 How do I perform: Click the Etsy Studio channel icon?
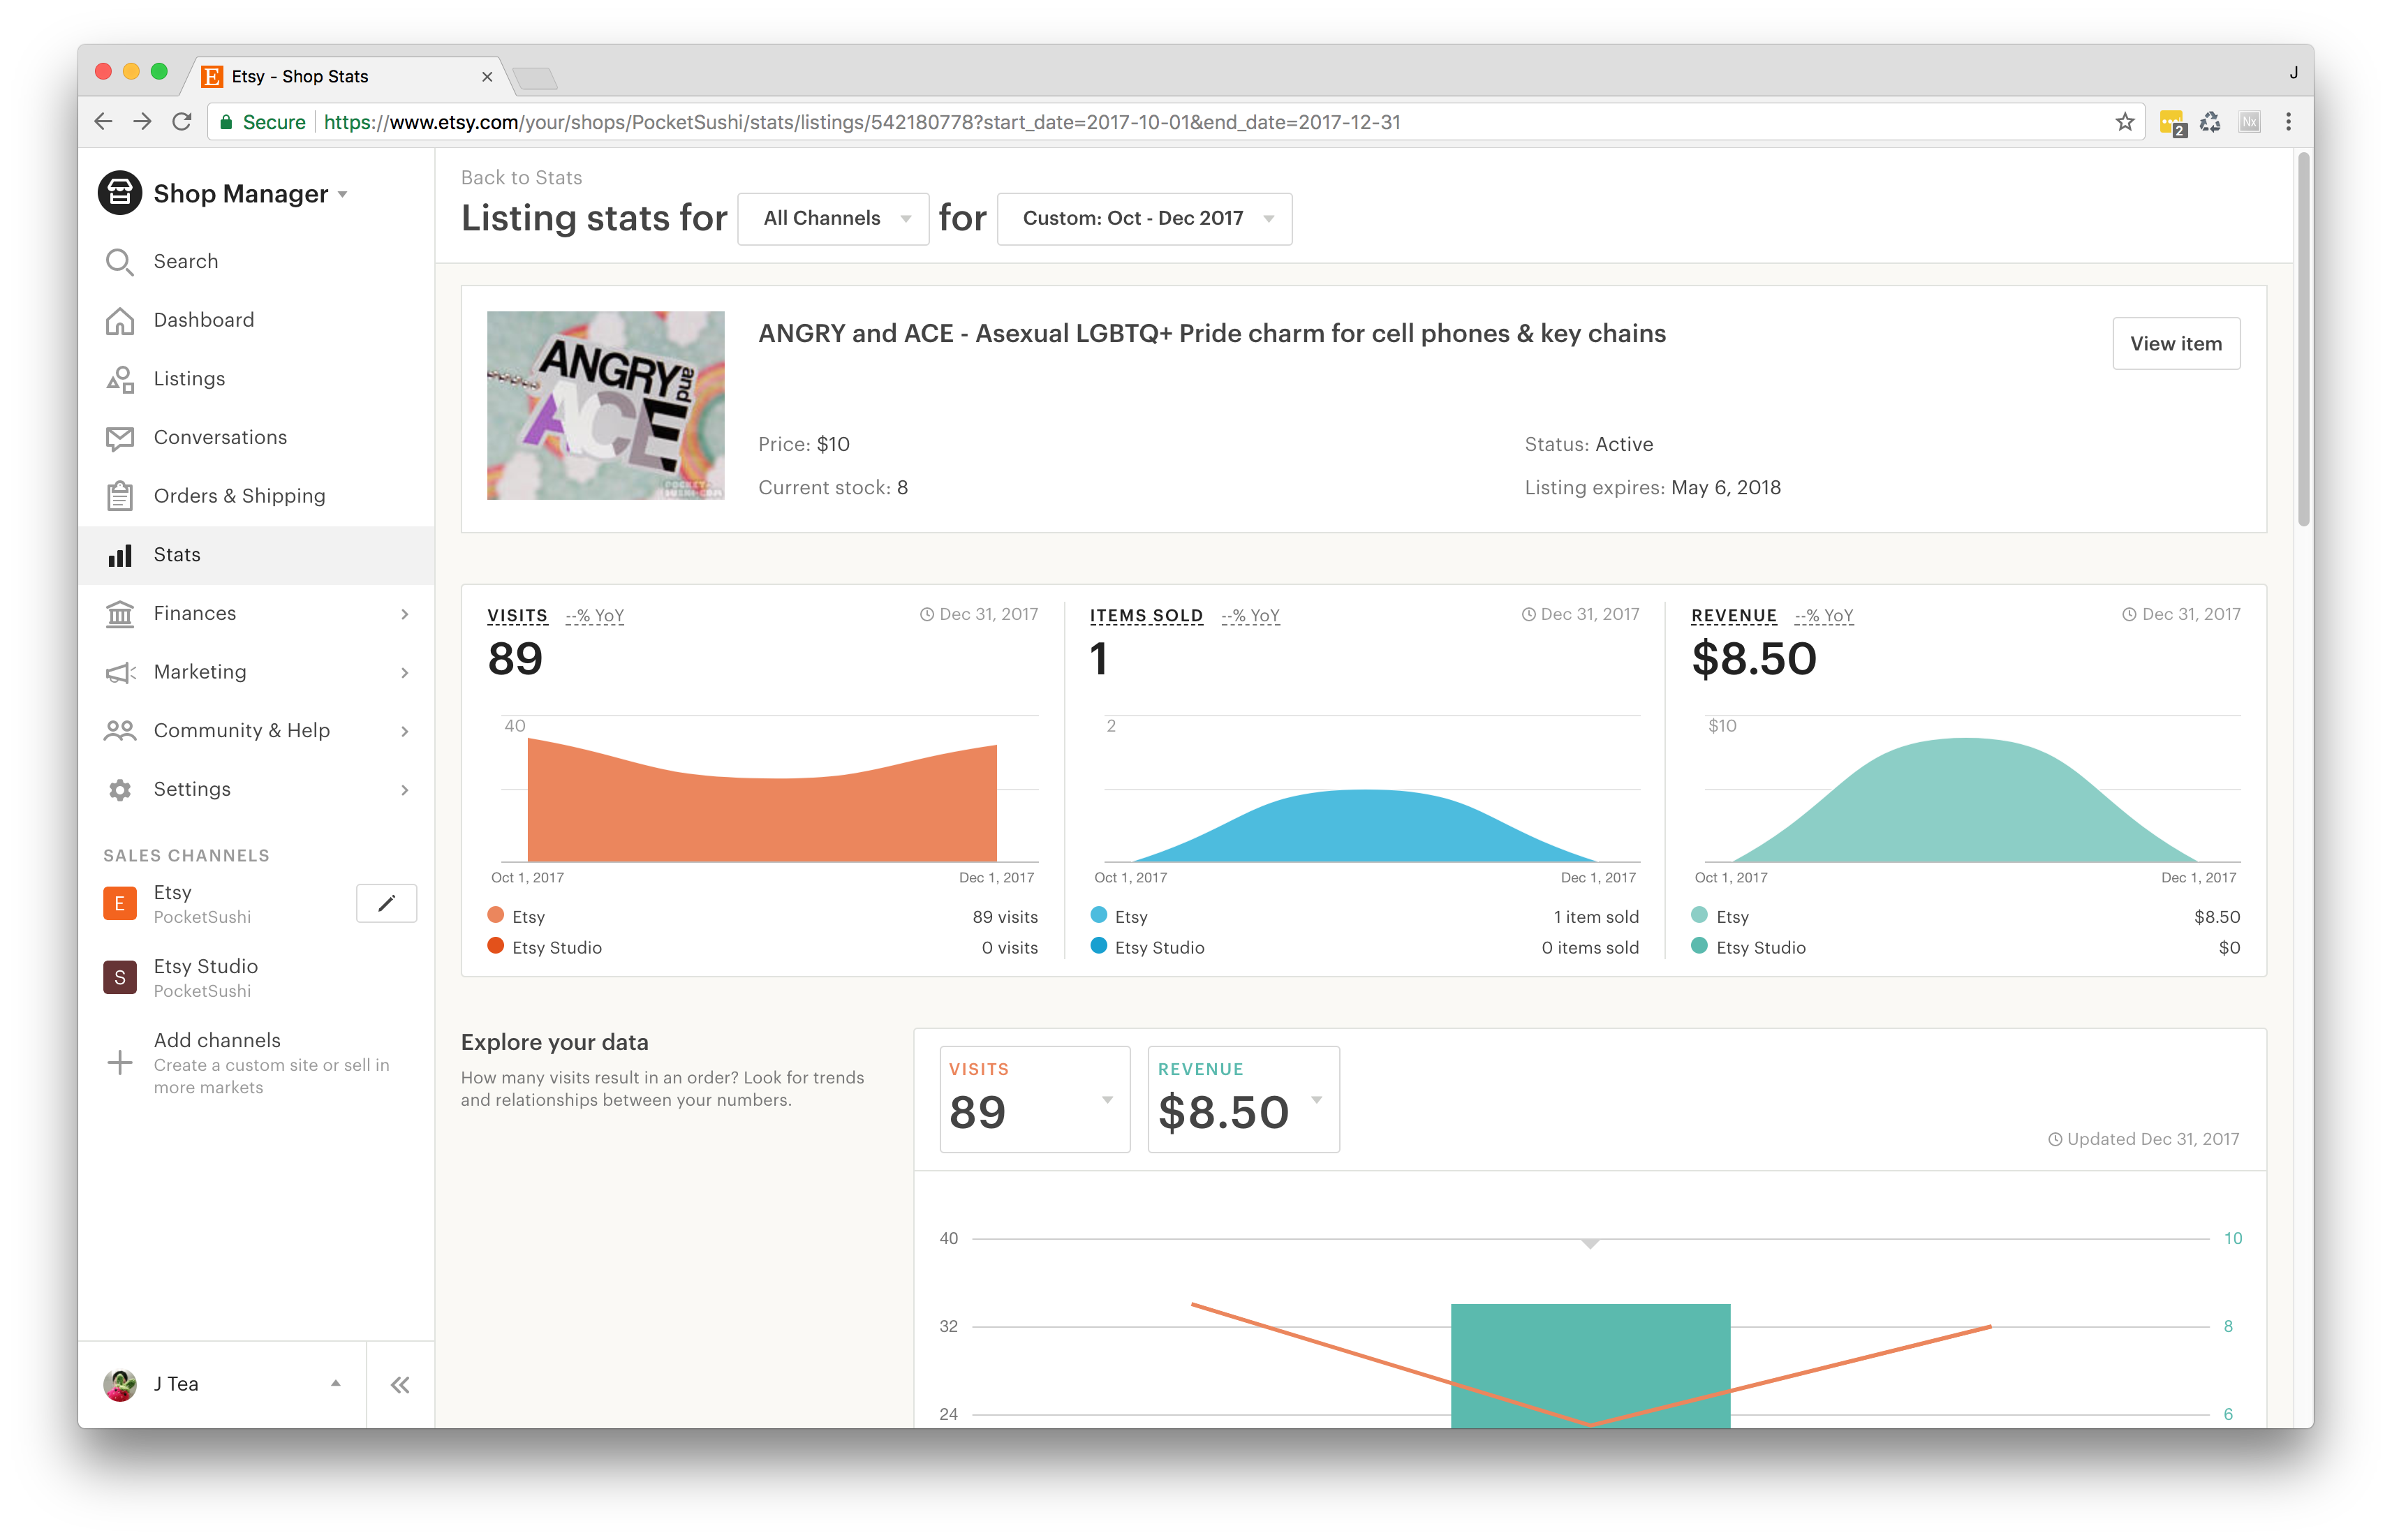click(x=120, y=977)
